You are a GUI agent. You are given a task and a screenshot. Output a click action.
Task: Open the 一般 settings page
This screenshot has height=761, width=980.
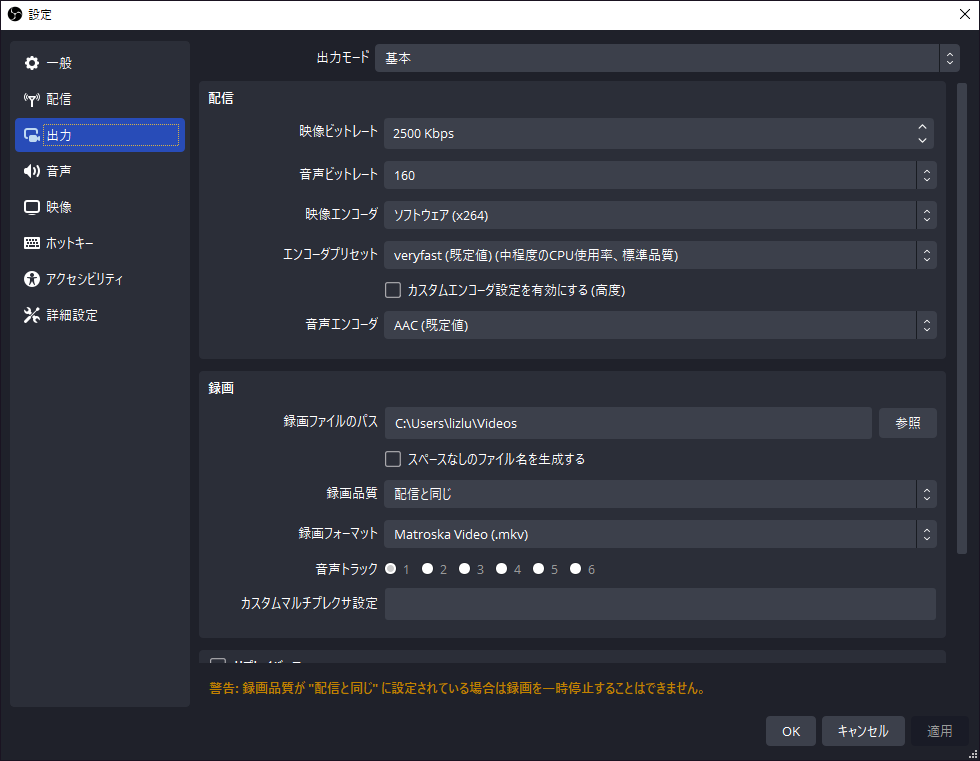[x=100, y=63]
